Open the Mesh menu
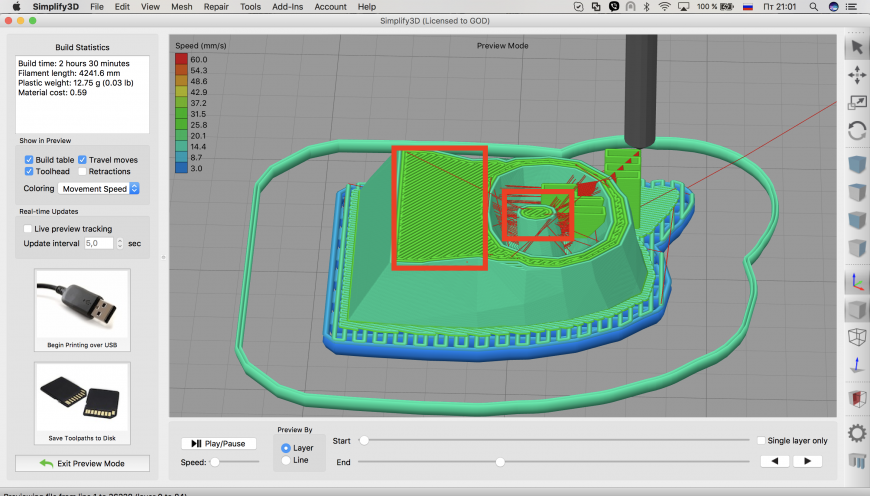Image resolution: width=870 pixels, height=496 pixels. tap(181, 7)
